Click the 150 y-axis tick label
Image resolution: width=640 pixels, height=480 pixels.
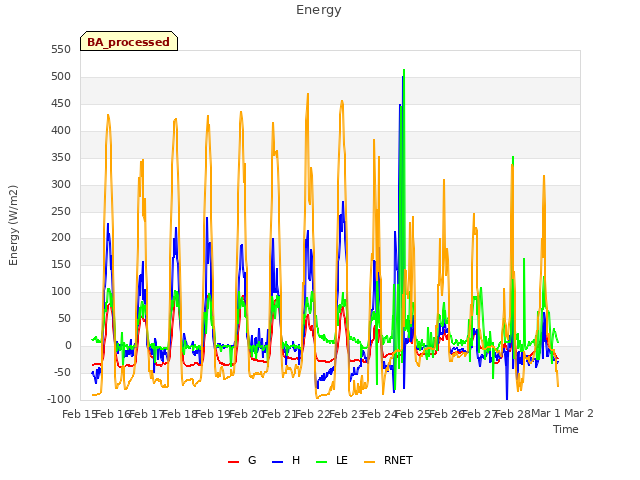point(61,264)
